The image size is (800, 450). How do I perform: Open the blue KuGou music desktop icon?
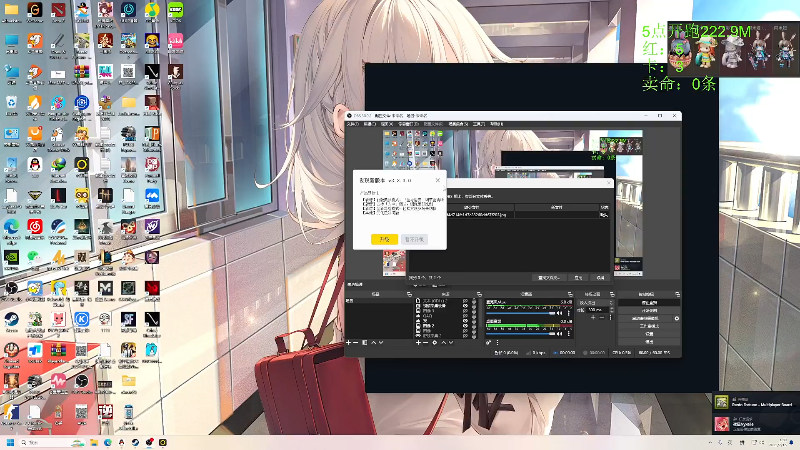click(82, 319)
